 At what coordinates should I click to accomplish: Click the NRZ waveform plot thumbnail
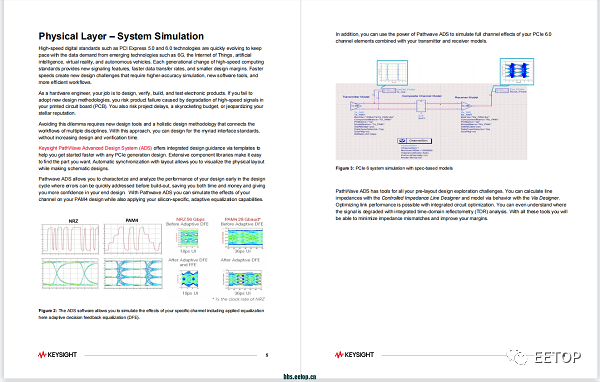tap(70, 239)
